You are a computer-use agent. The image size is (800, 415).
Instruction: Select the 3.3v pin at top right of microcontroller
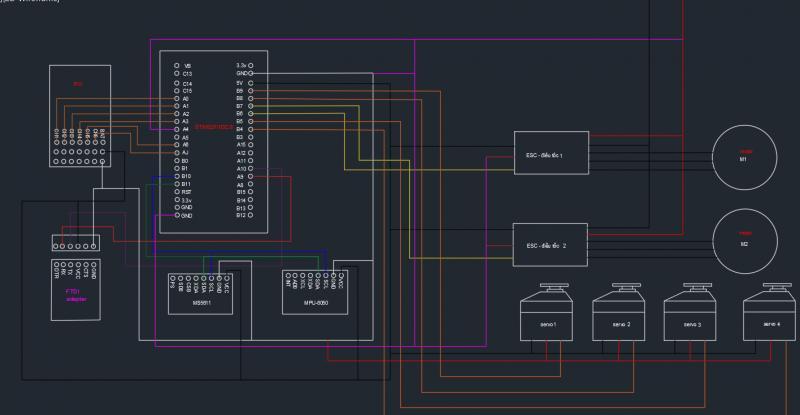[x=241, y=65]
